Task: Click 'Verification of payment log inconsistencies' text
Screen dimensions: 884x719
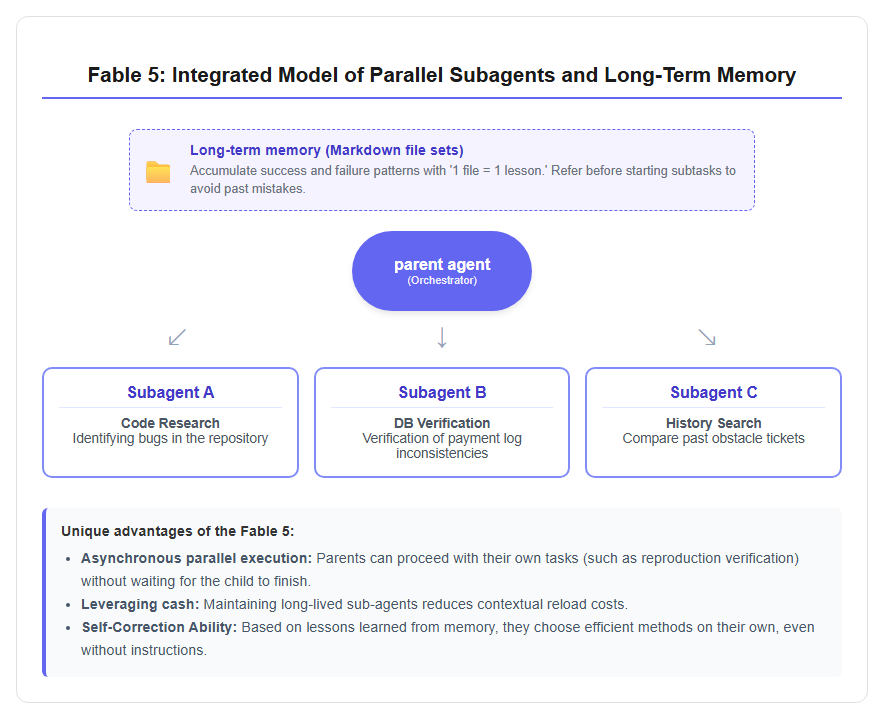Action: (x=442, y=445)
